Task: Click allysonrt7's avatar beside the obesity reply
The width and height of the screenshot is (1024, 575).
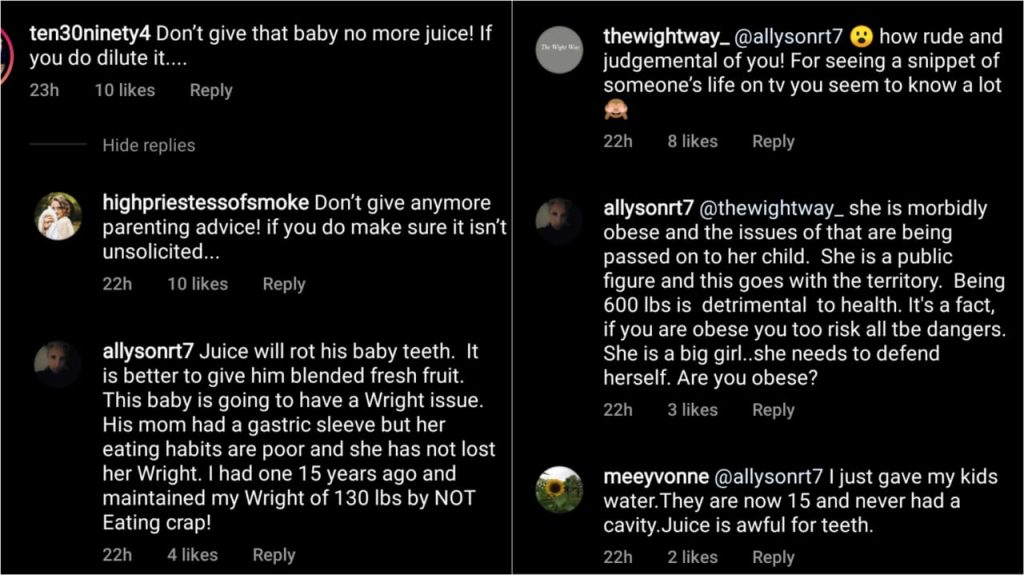Action: coord(559,221)
